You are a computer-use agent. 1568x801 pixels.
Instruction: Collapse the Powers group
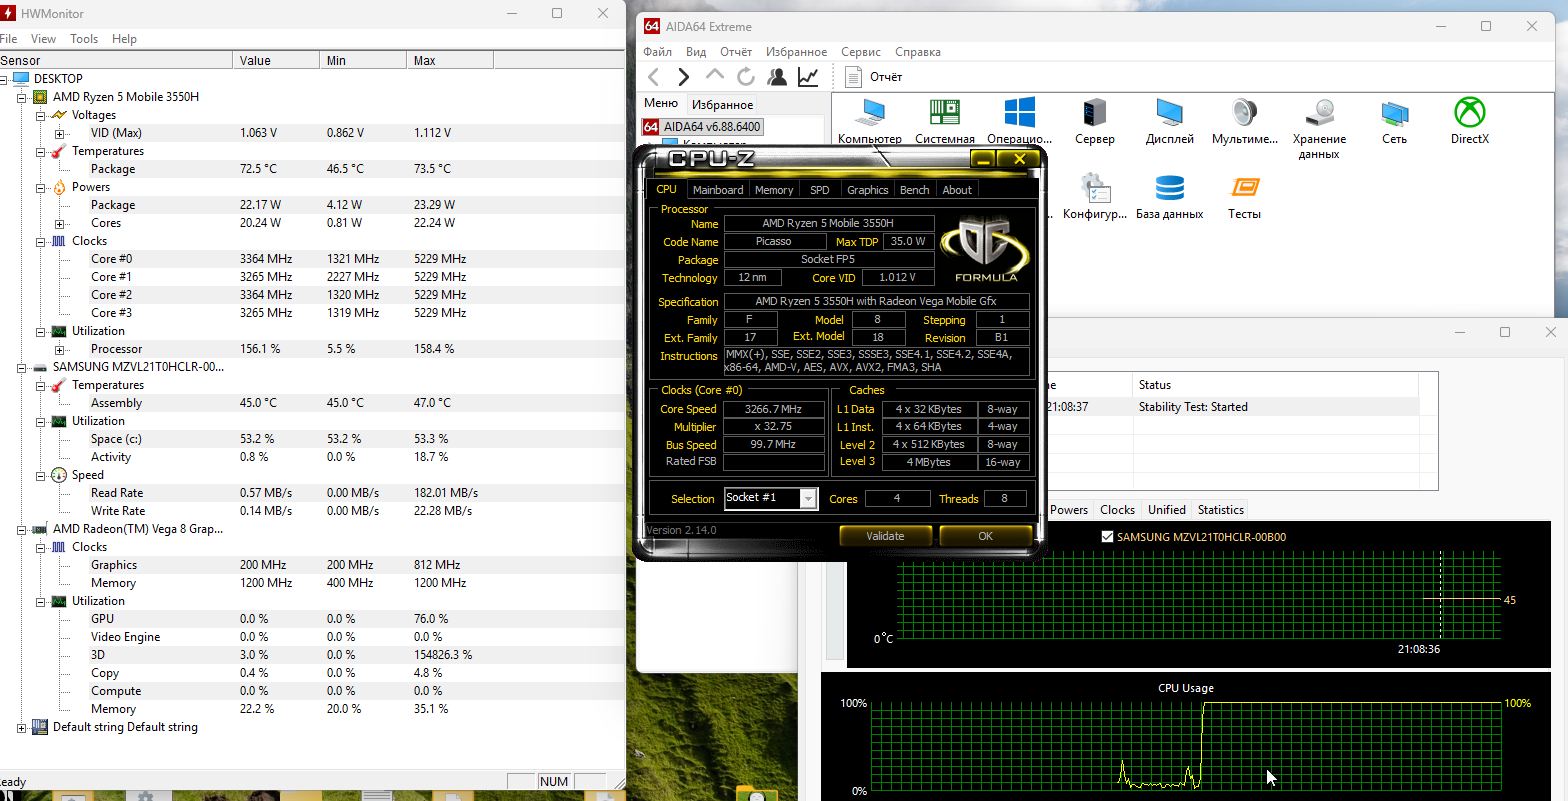click(41, 187)
